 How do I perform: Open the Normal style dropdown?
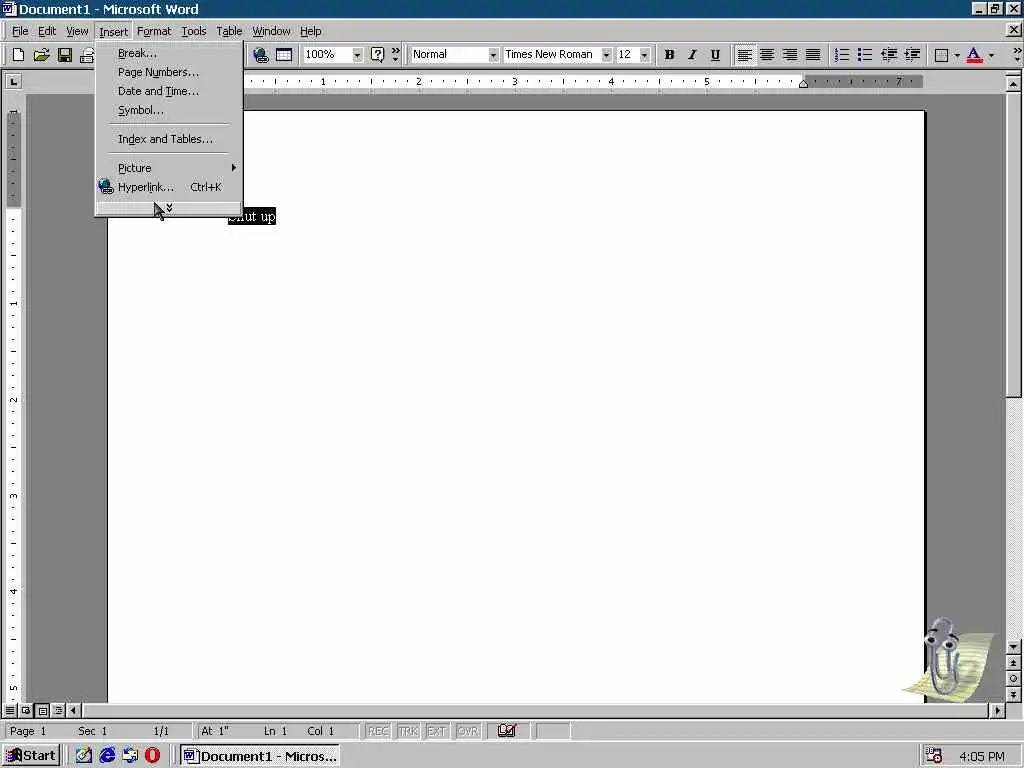click(493, 55)
